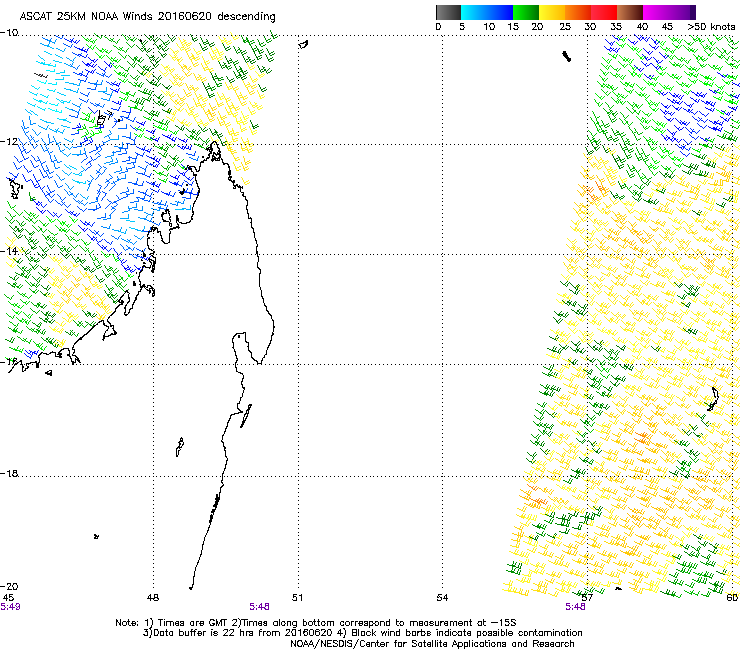Click the '-20' latitude axis label
The height and width of the screenshot is (650, 740).
(9, 586)
